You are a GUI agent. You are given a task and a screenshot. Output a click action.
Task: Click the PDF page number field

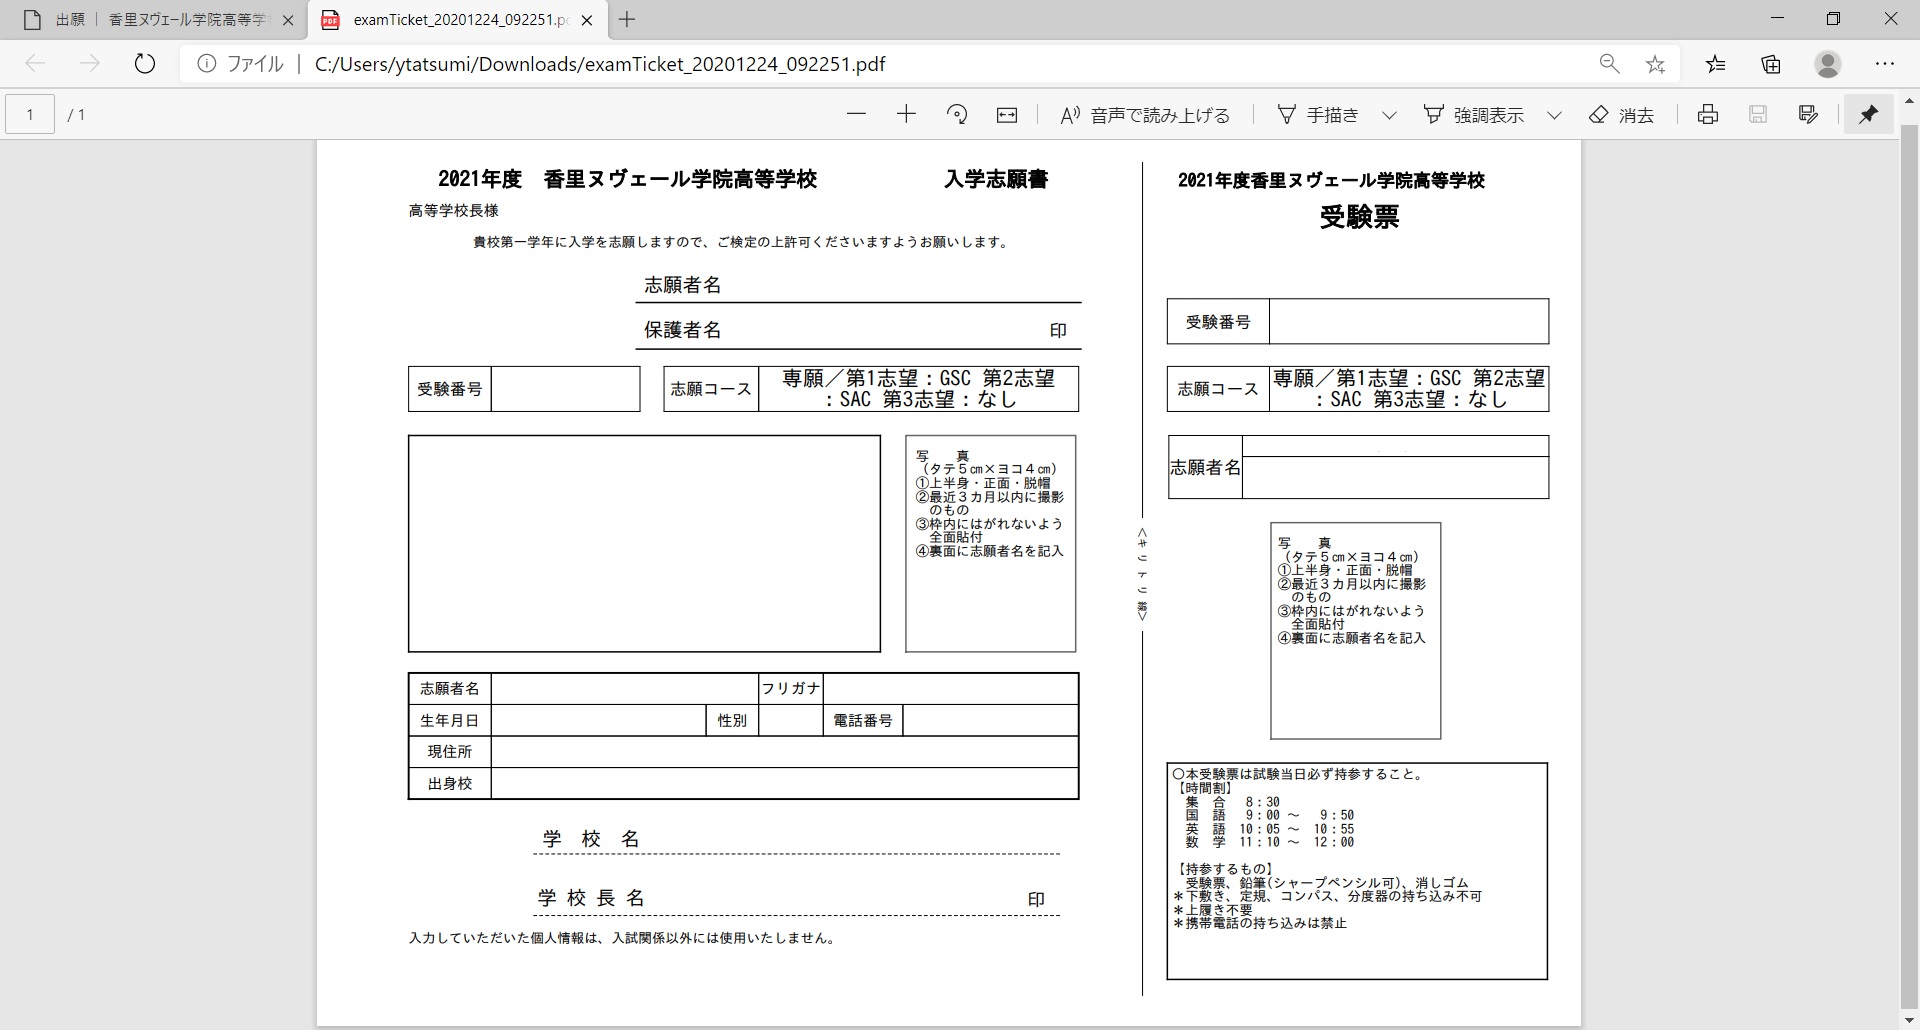coord(30,114)
